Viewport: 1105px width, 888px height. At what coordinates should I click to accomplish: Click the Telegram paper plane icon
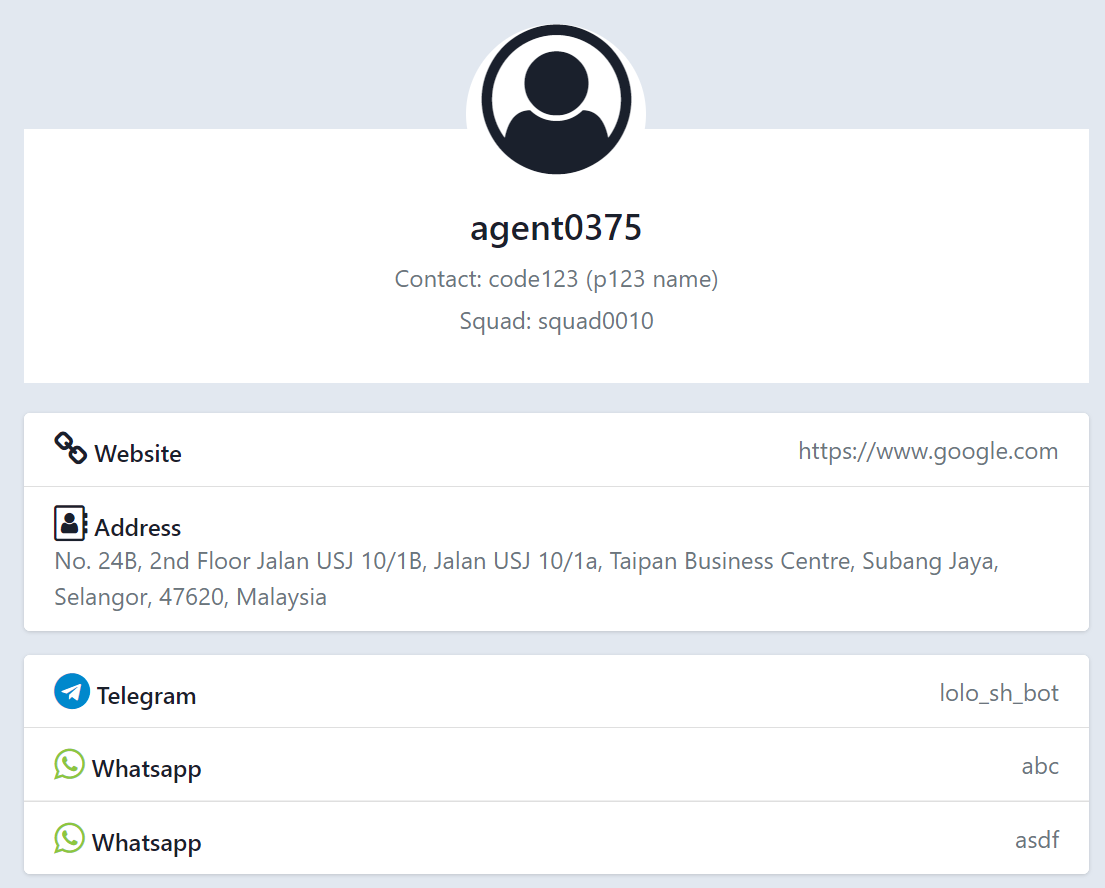(72, 691)
